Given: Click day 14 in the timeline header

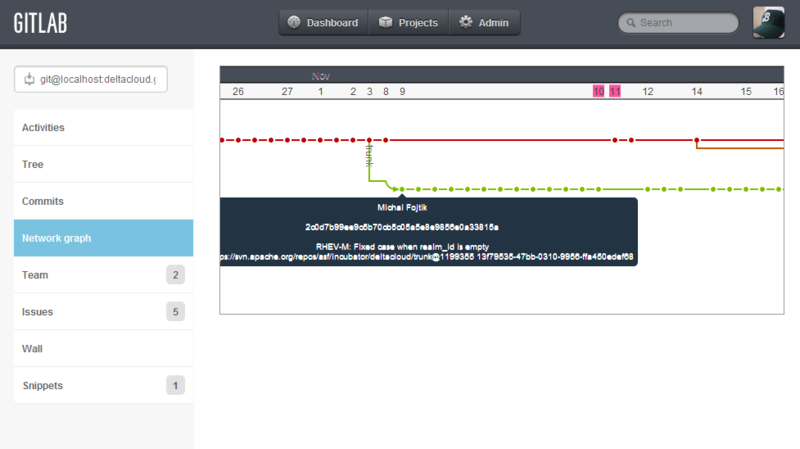Looking at the screenshot, I should click(x=697, y=91).
